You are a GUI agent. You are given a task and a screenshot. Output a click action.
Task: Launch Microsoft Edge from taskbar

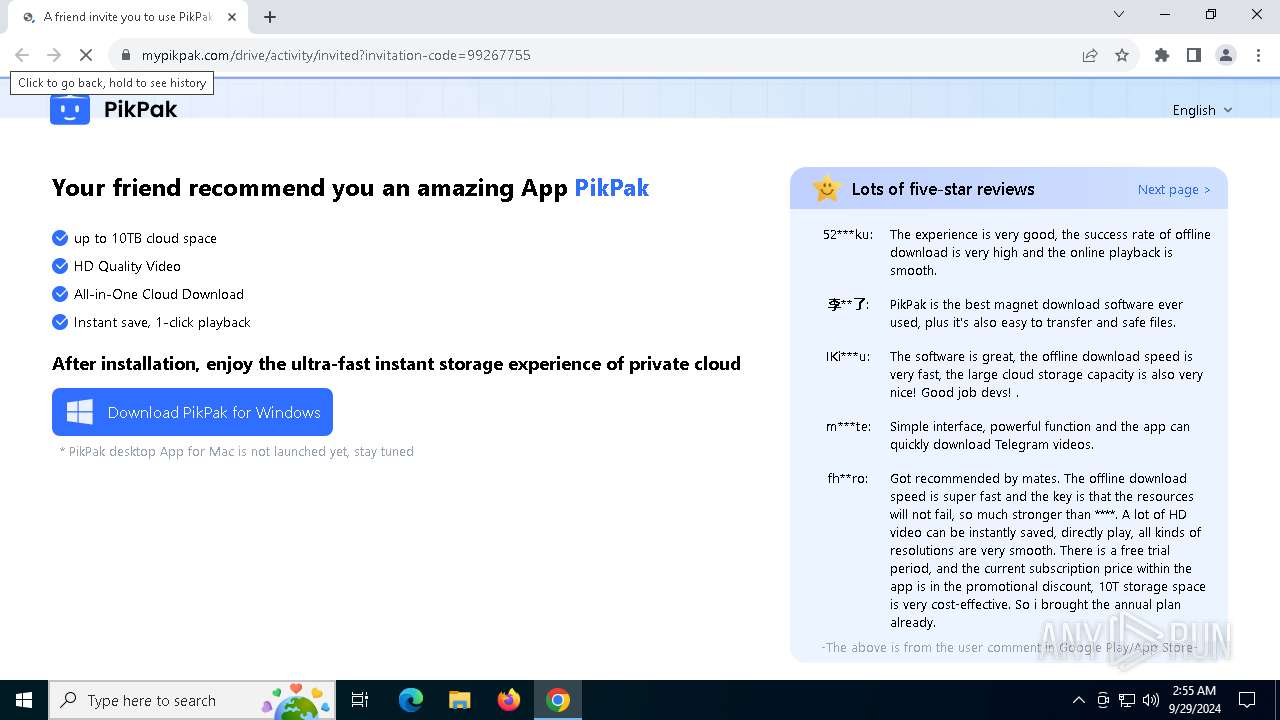(410, 700)
